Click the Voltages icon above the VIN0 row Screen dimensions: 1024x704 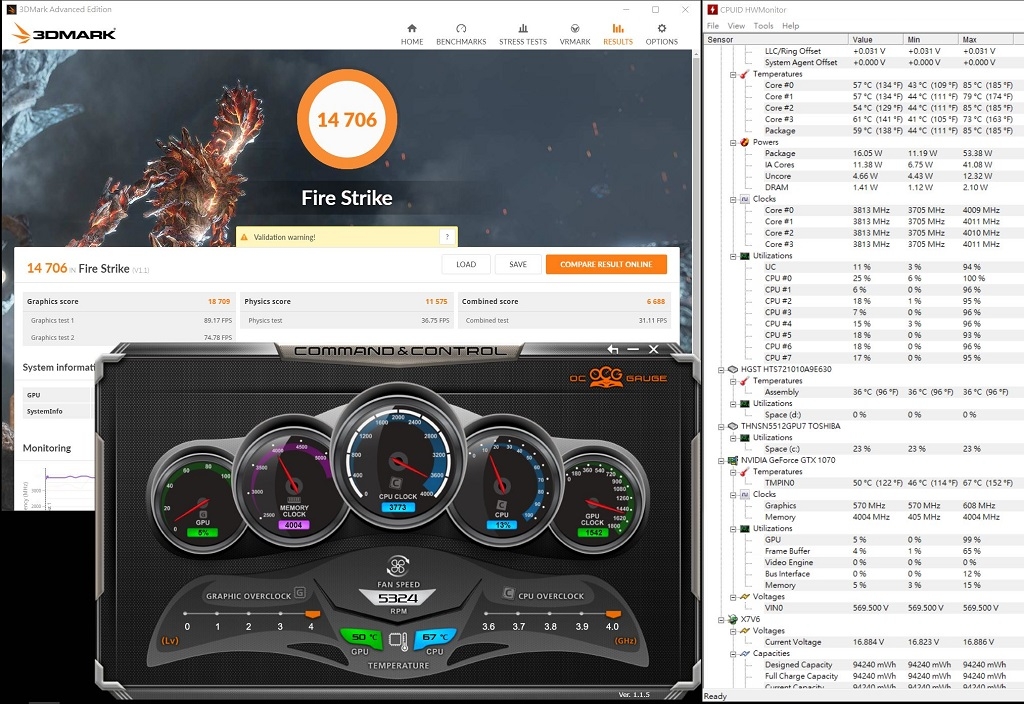pos(744,596)
